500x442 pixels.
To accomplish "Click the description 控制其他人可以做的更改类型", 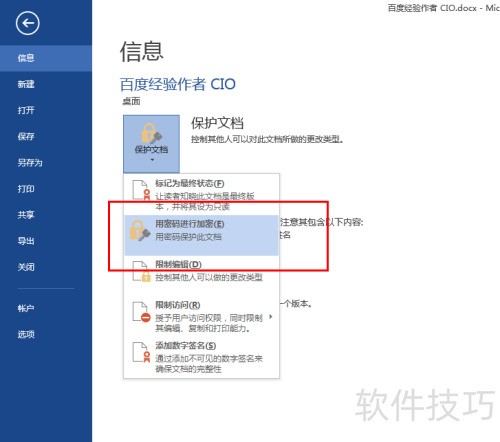I will pyautogui.click(x=209, y=277).
